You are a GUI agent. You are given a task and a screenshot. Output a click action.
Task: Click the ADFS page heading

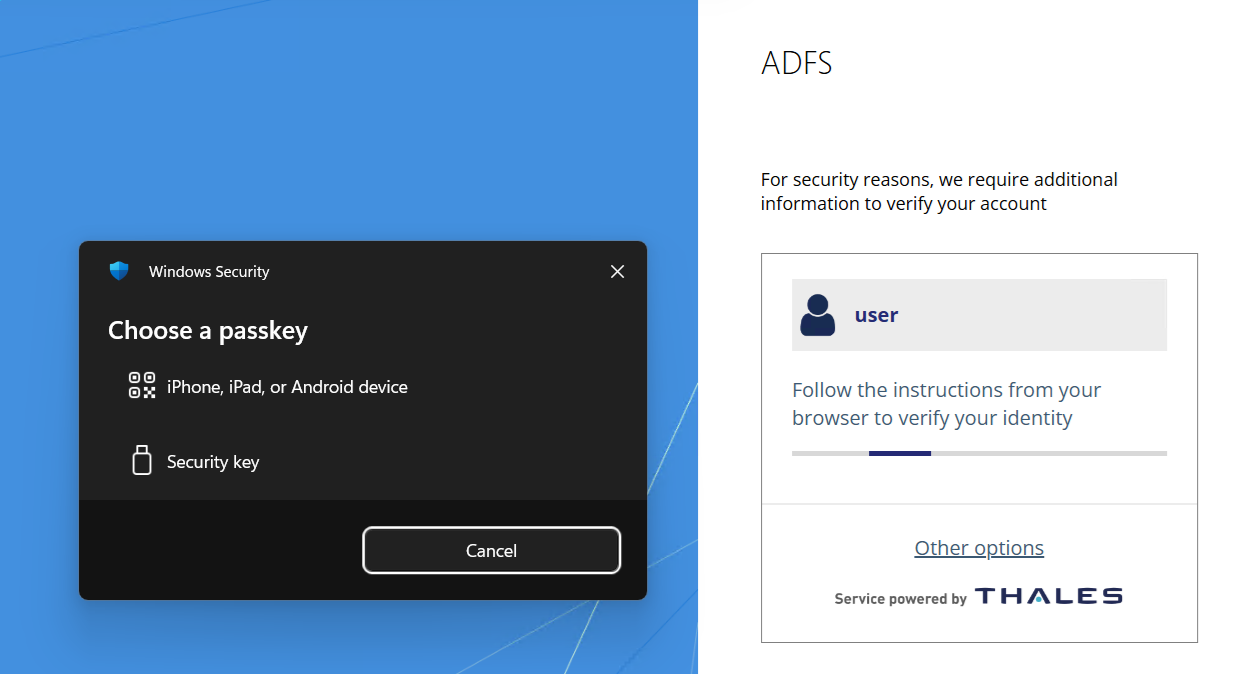(x=796, y=62)
